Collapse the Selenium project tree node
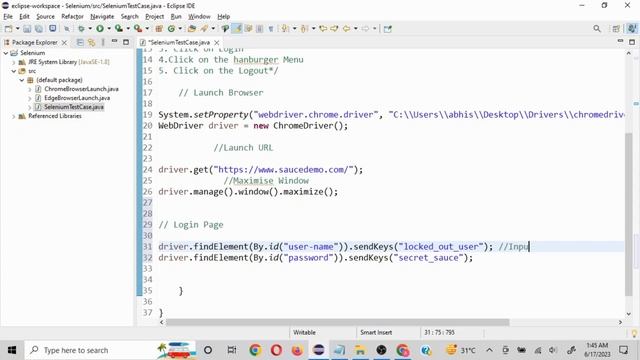This screenshot has width=640, height=360. (6, 53)
